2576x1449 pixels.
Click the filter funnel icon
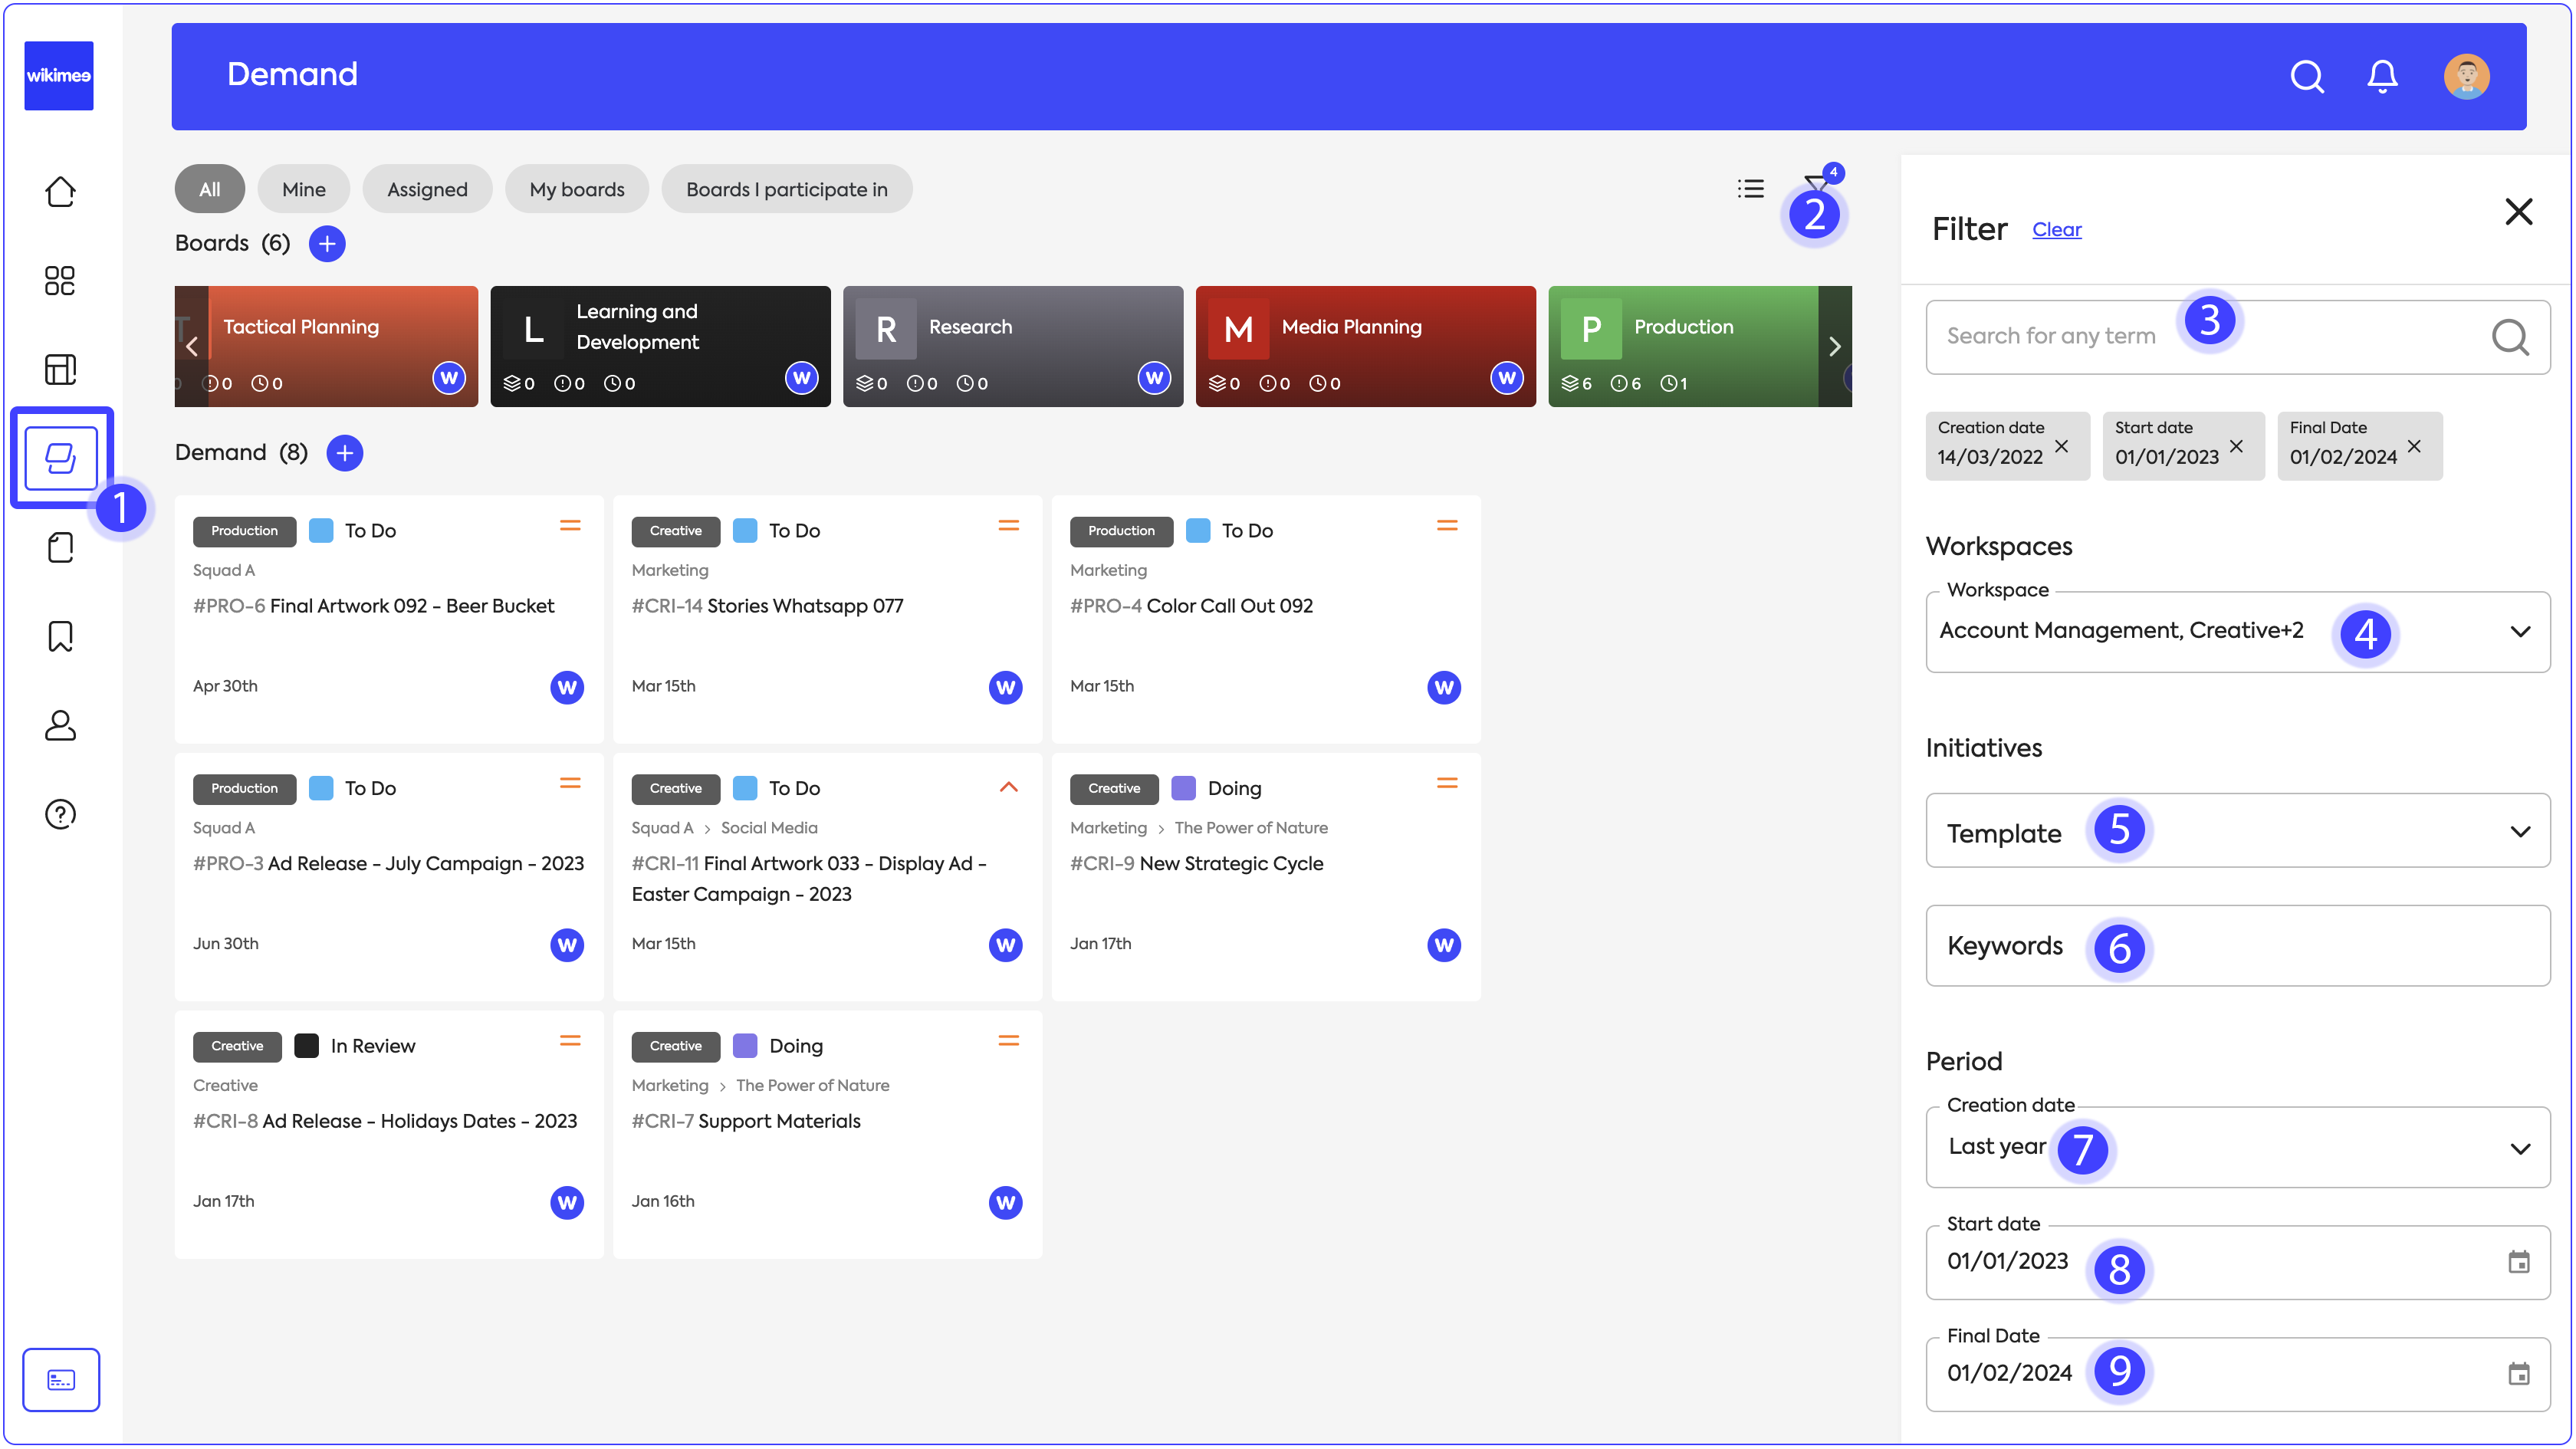click(1814, 185)
